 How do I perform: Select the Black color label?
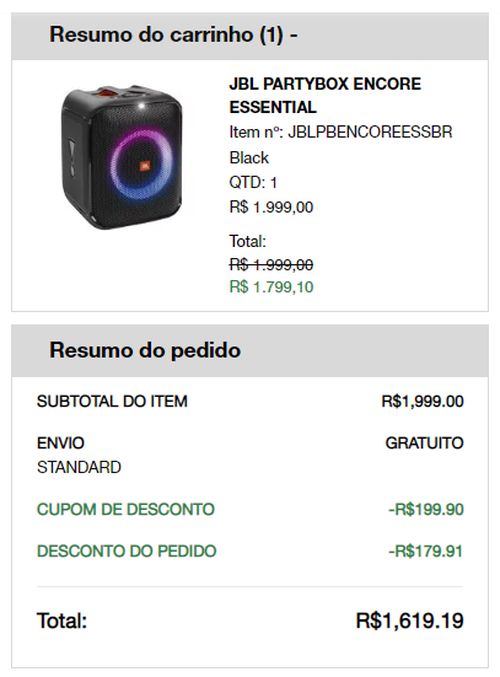pyautogui.click(x=249, y=158)
